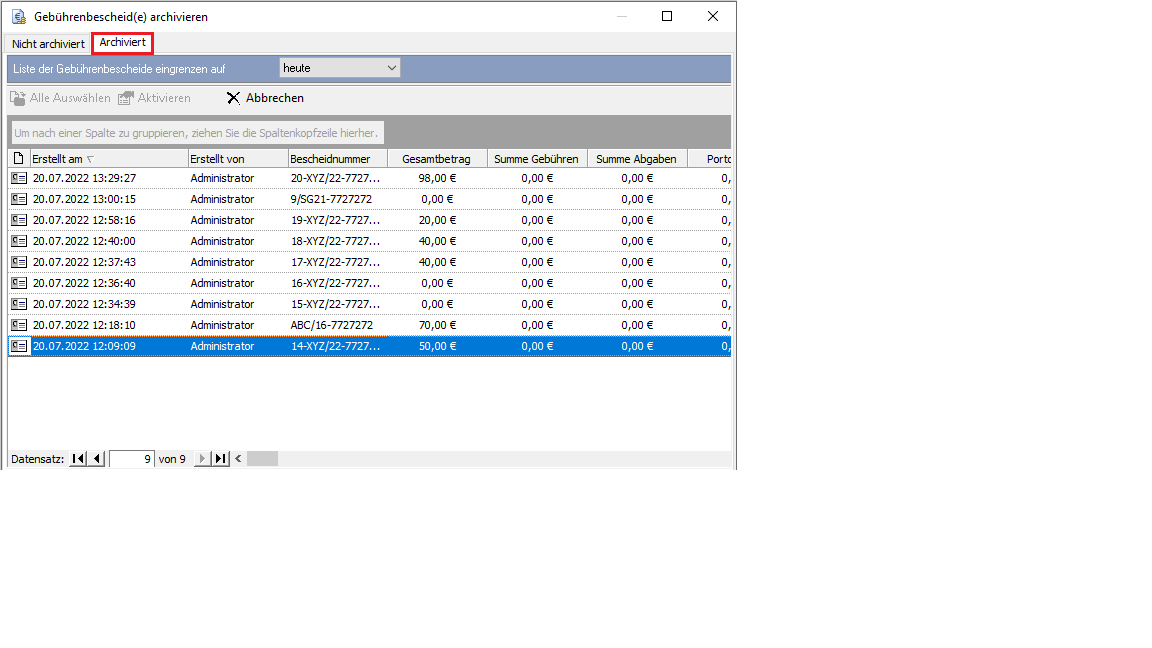
Task: Click the Summe Gebühren column header
Action: [536, 159]
